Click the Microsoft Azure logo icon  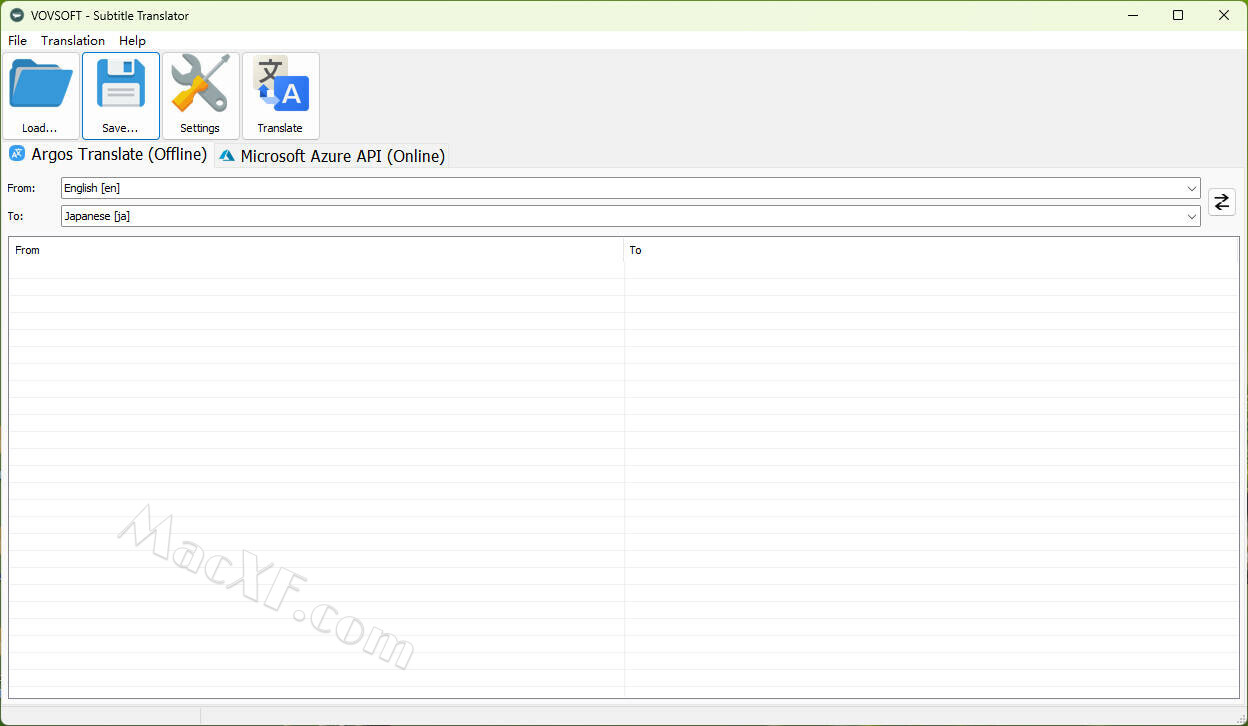click(x=227, y=156)
